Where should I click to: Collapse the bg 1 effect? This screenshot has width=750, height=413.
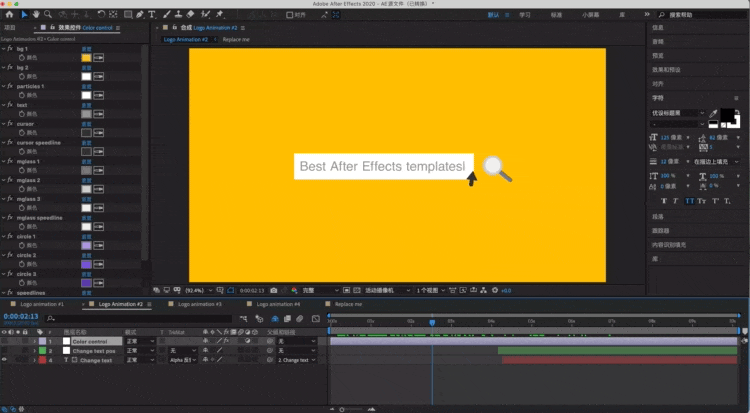click(3, 48)
